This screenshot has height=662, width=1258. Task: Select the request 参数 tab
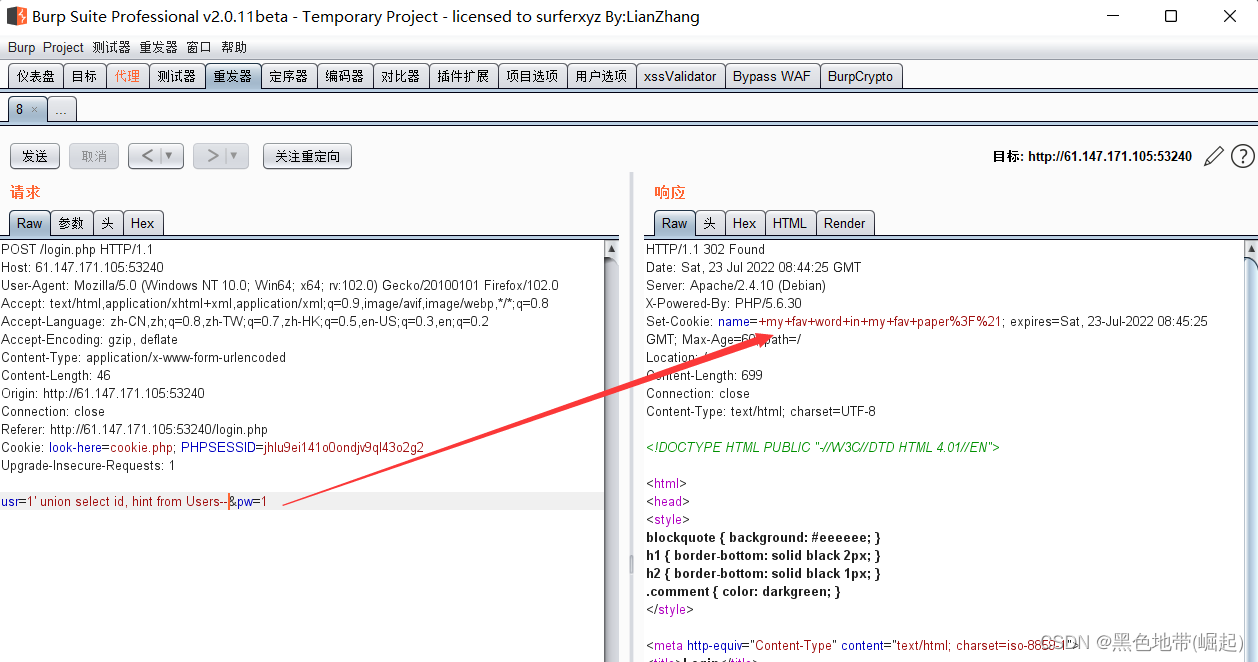click(72, 223)
